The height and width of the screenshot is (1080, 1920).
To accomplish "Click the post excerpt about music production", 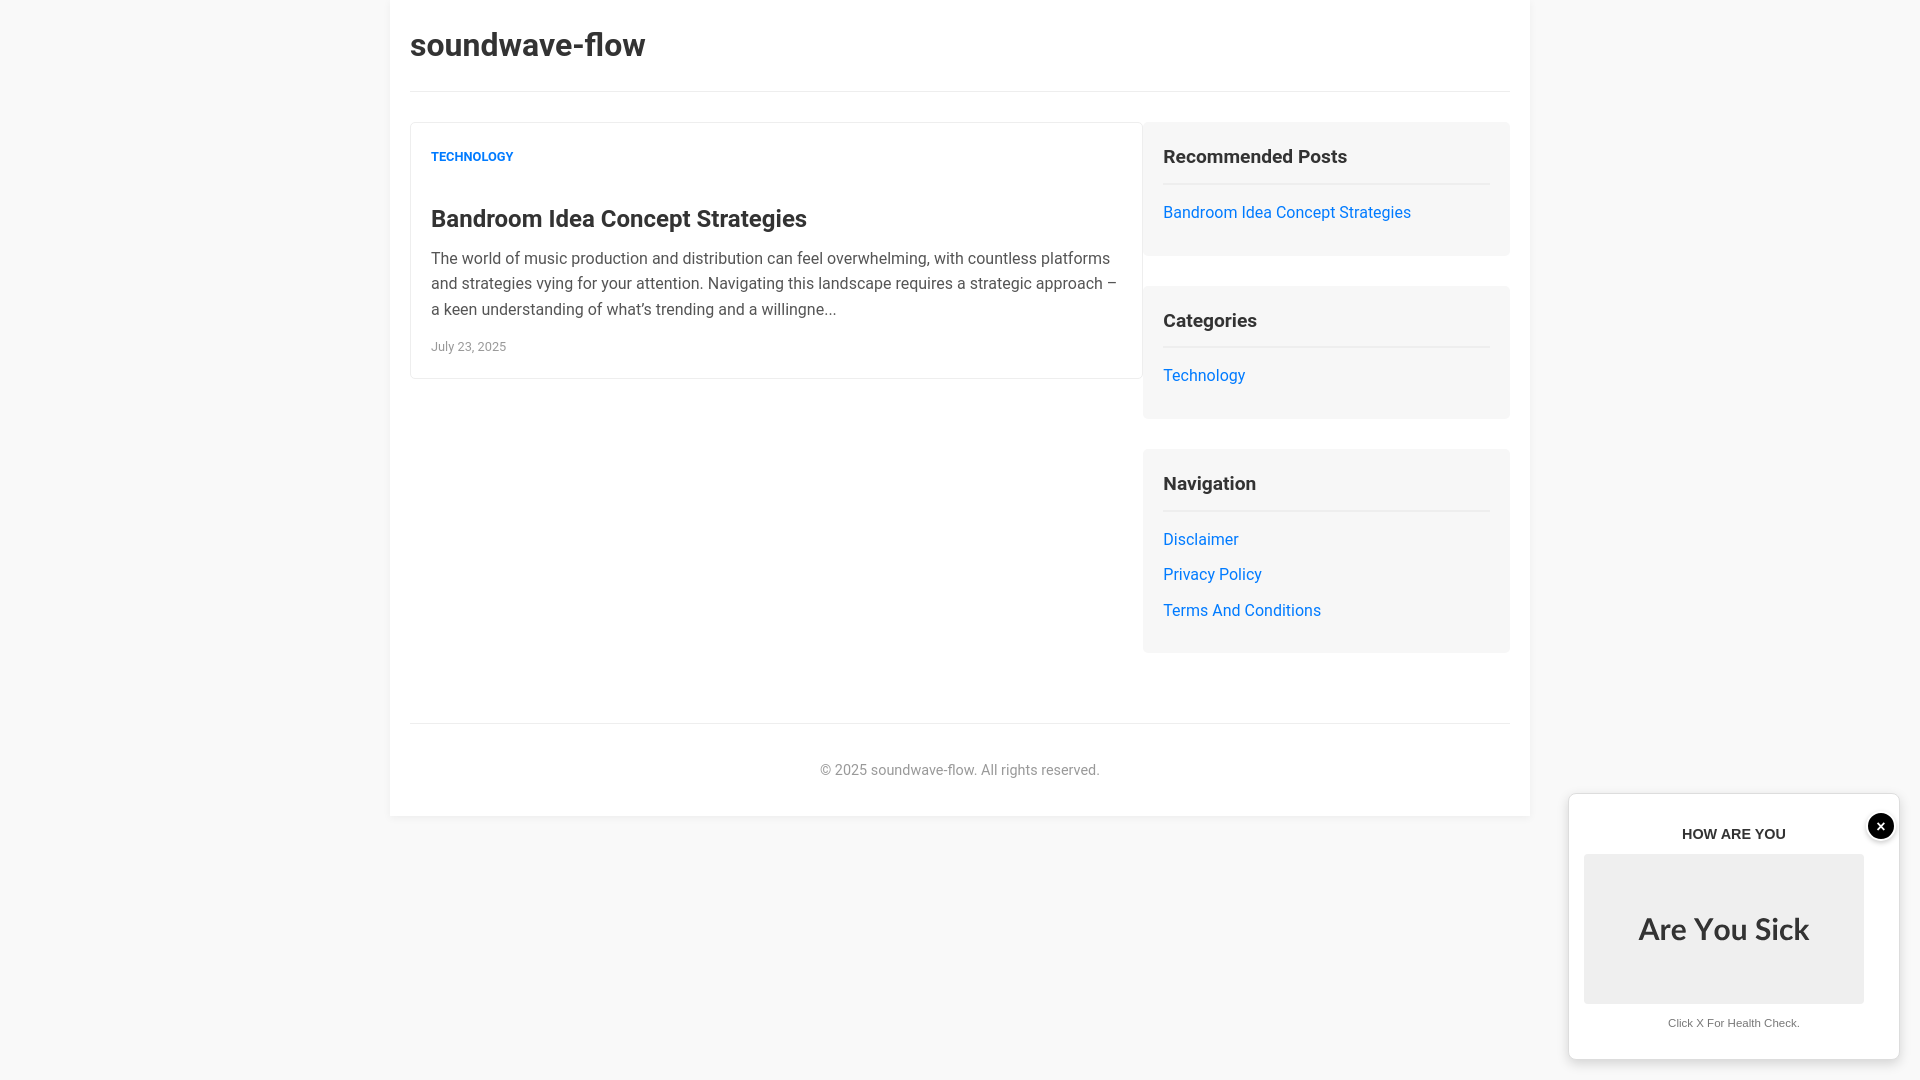I will [x=776, y=284].
